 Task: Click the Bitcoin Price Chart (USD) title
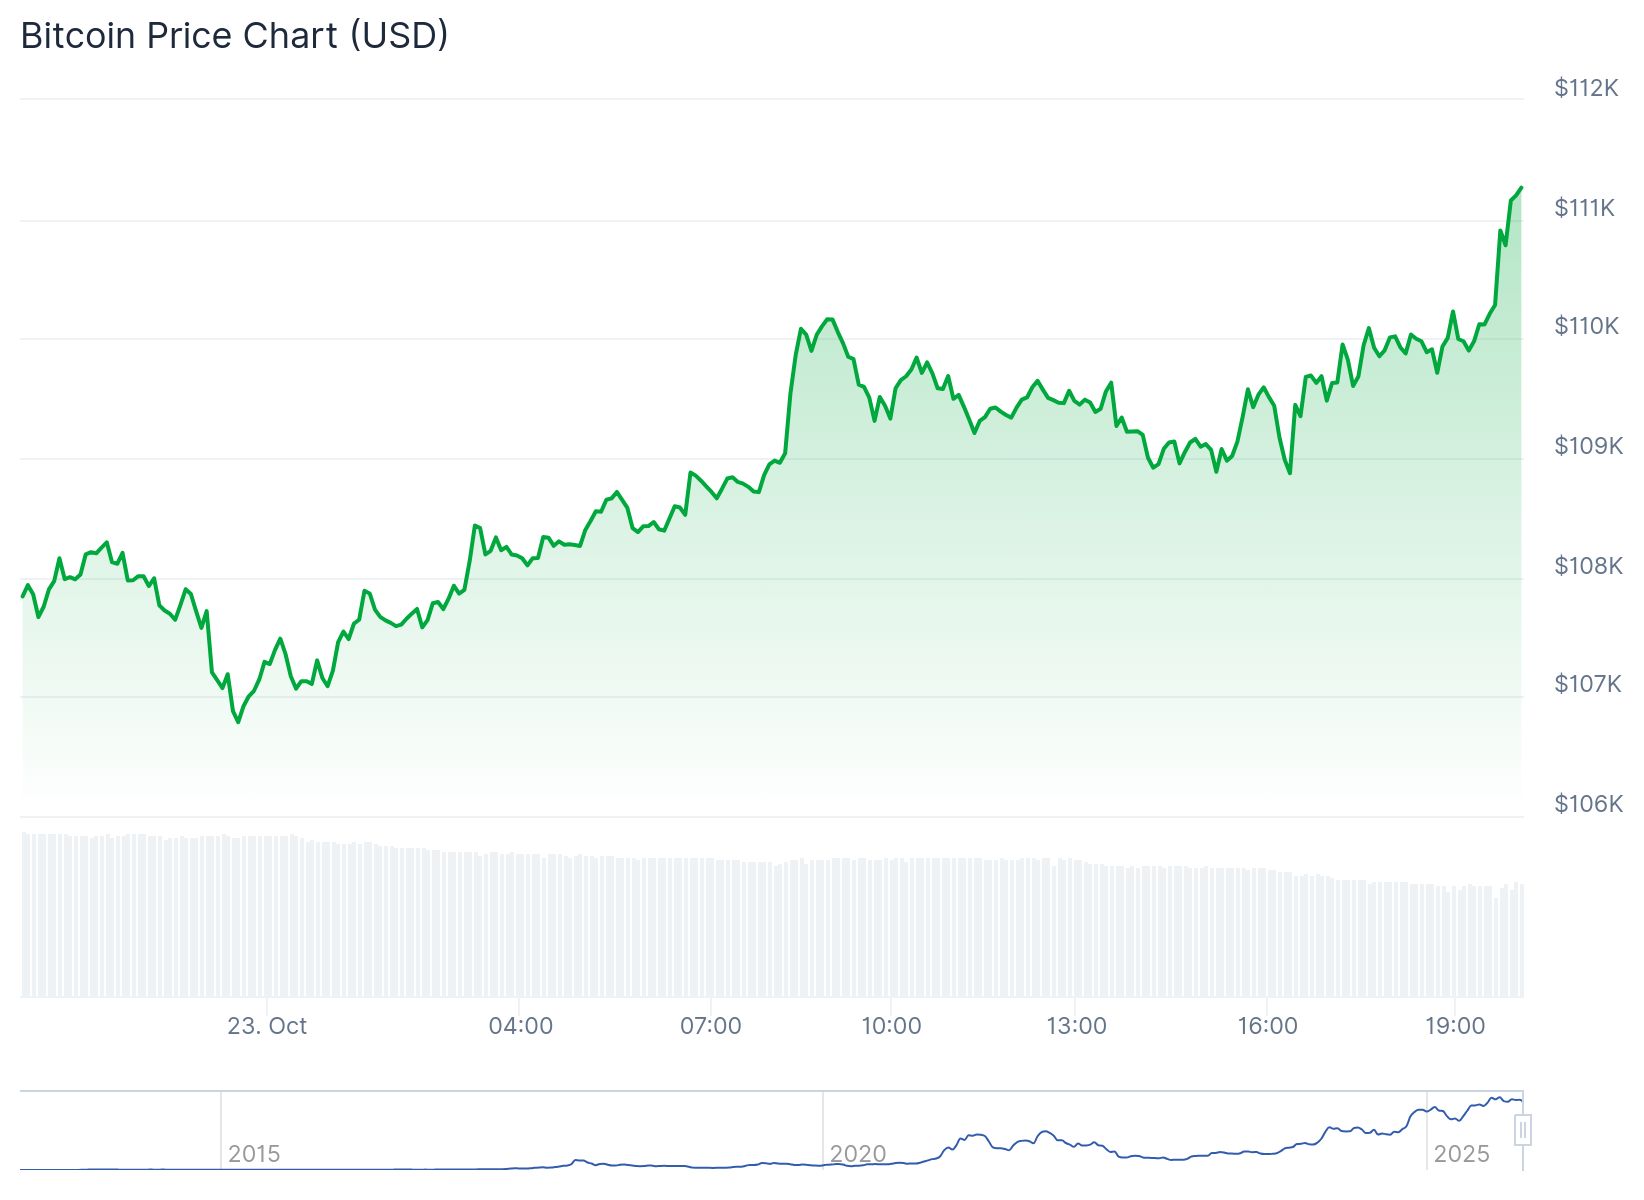tap(234, 36)
